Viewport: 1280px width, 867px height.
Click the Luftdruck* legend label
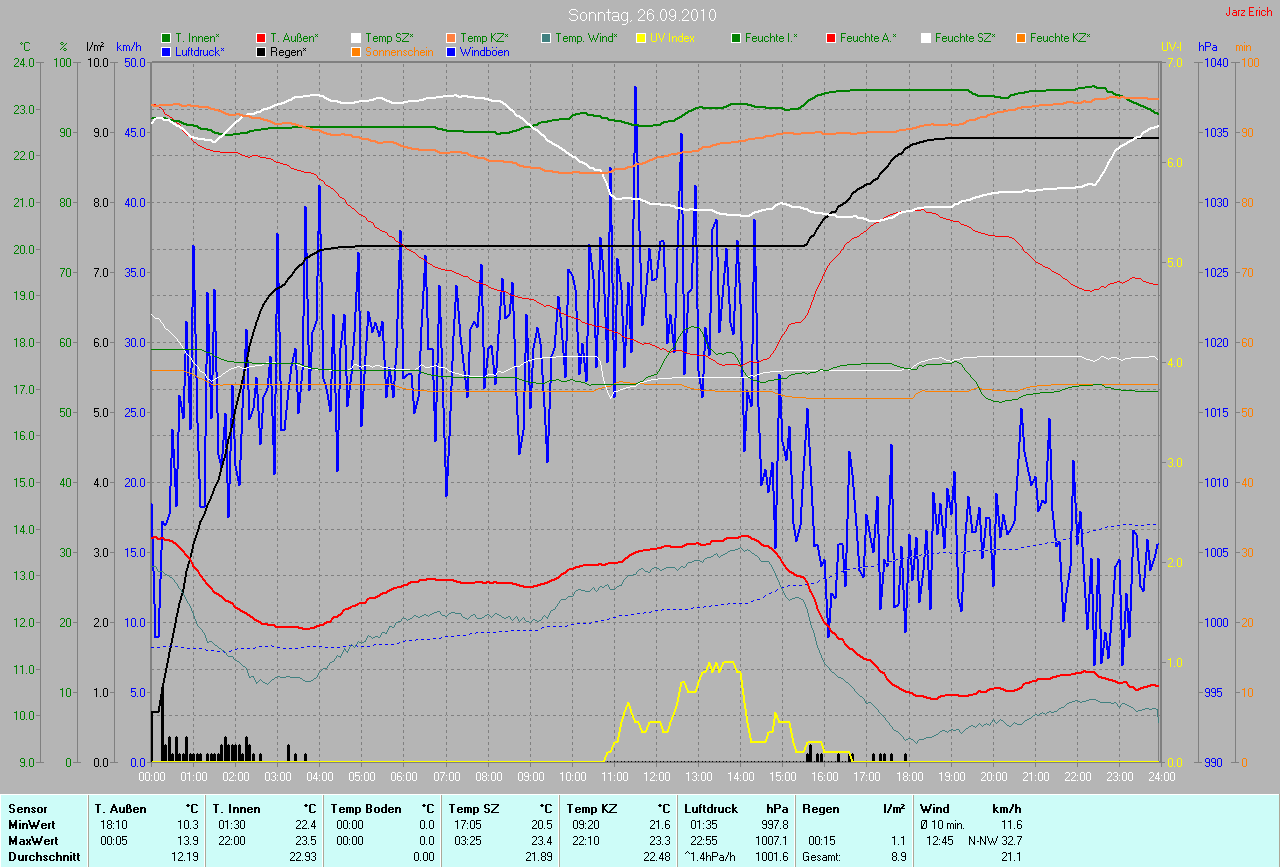(200, 51)
